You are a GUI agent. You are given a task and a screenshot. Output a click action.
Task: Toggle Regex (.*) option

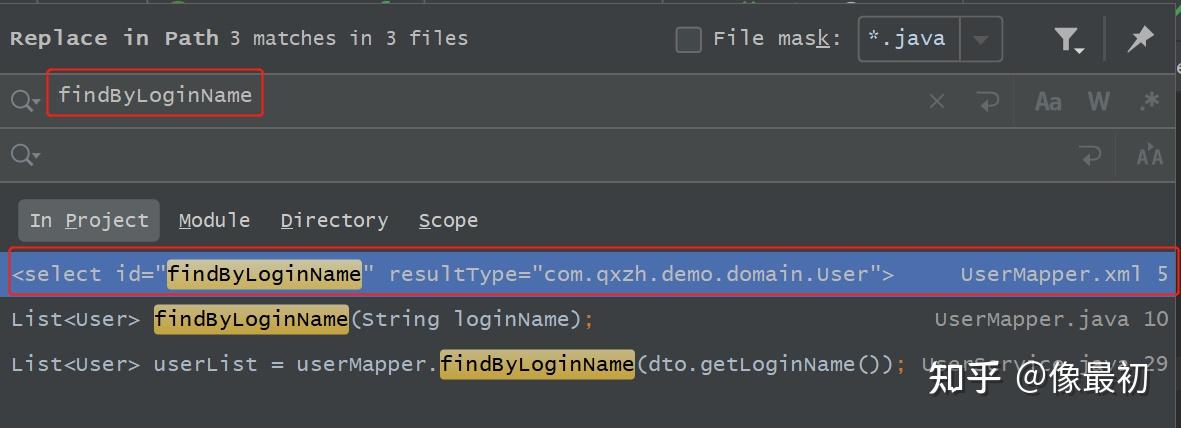[1149, 101]
